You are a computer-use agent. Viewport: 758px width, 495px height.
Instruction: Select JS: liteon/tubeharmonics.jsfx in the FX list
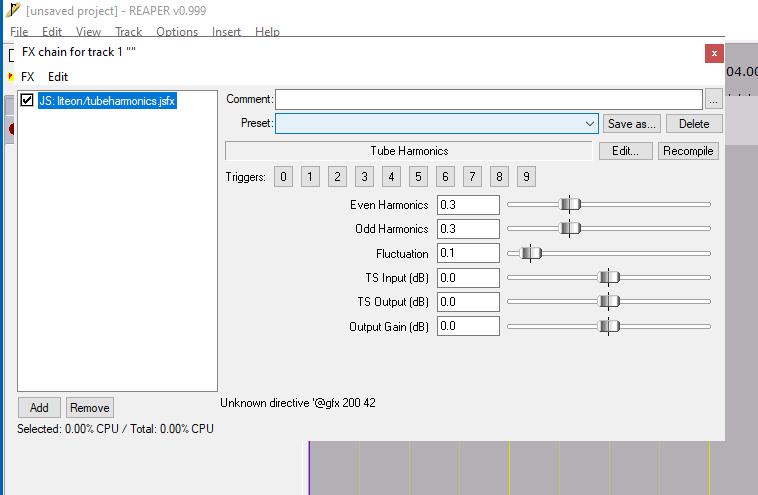[x=107, y=100]
